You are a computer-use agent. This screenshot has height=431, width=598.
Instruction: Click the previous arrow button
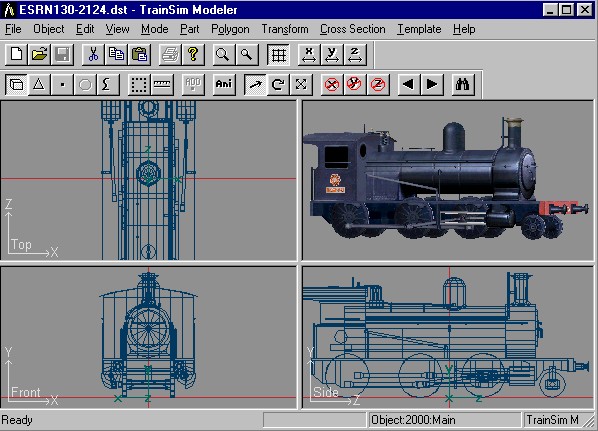(x=409, y=84)
